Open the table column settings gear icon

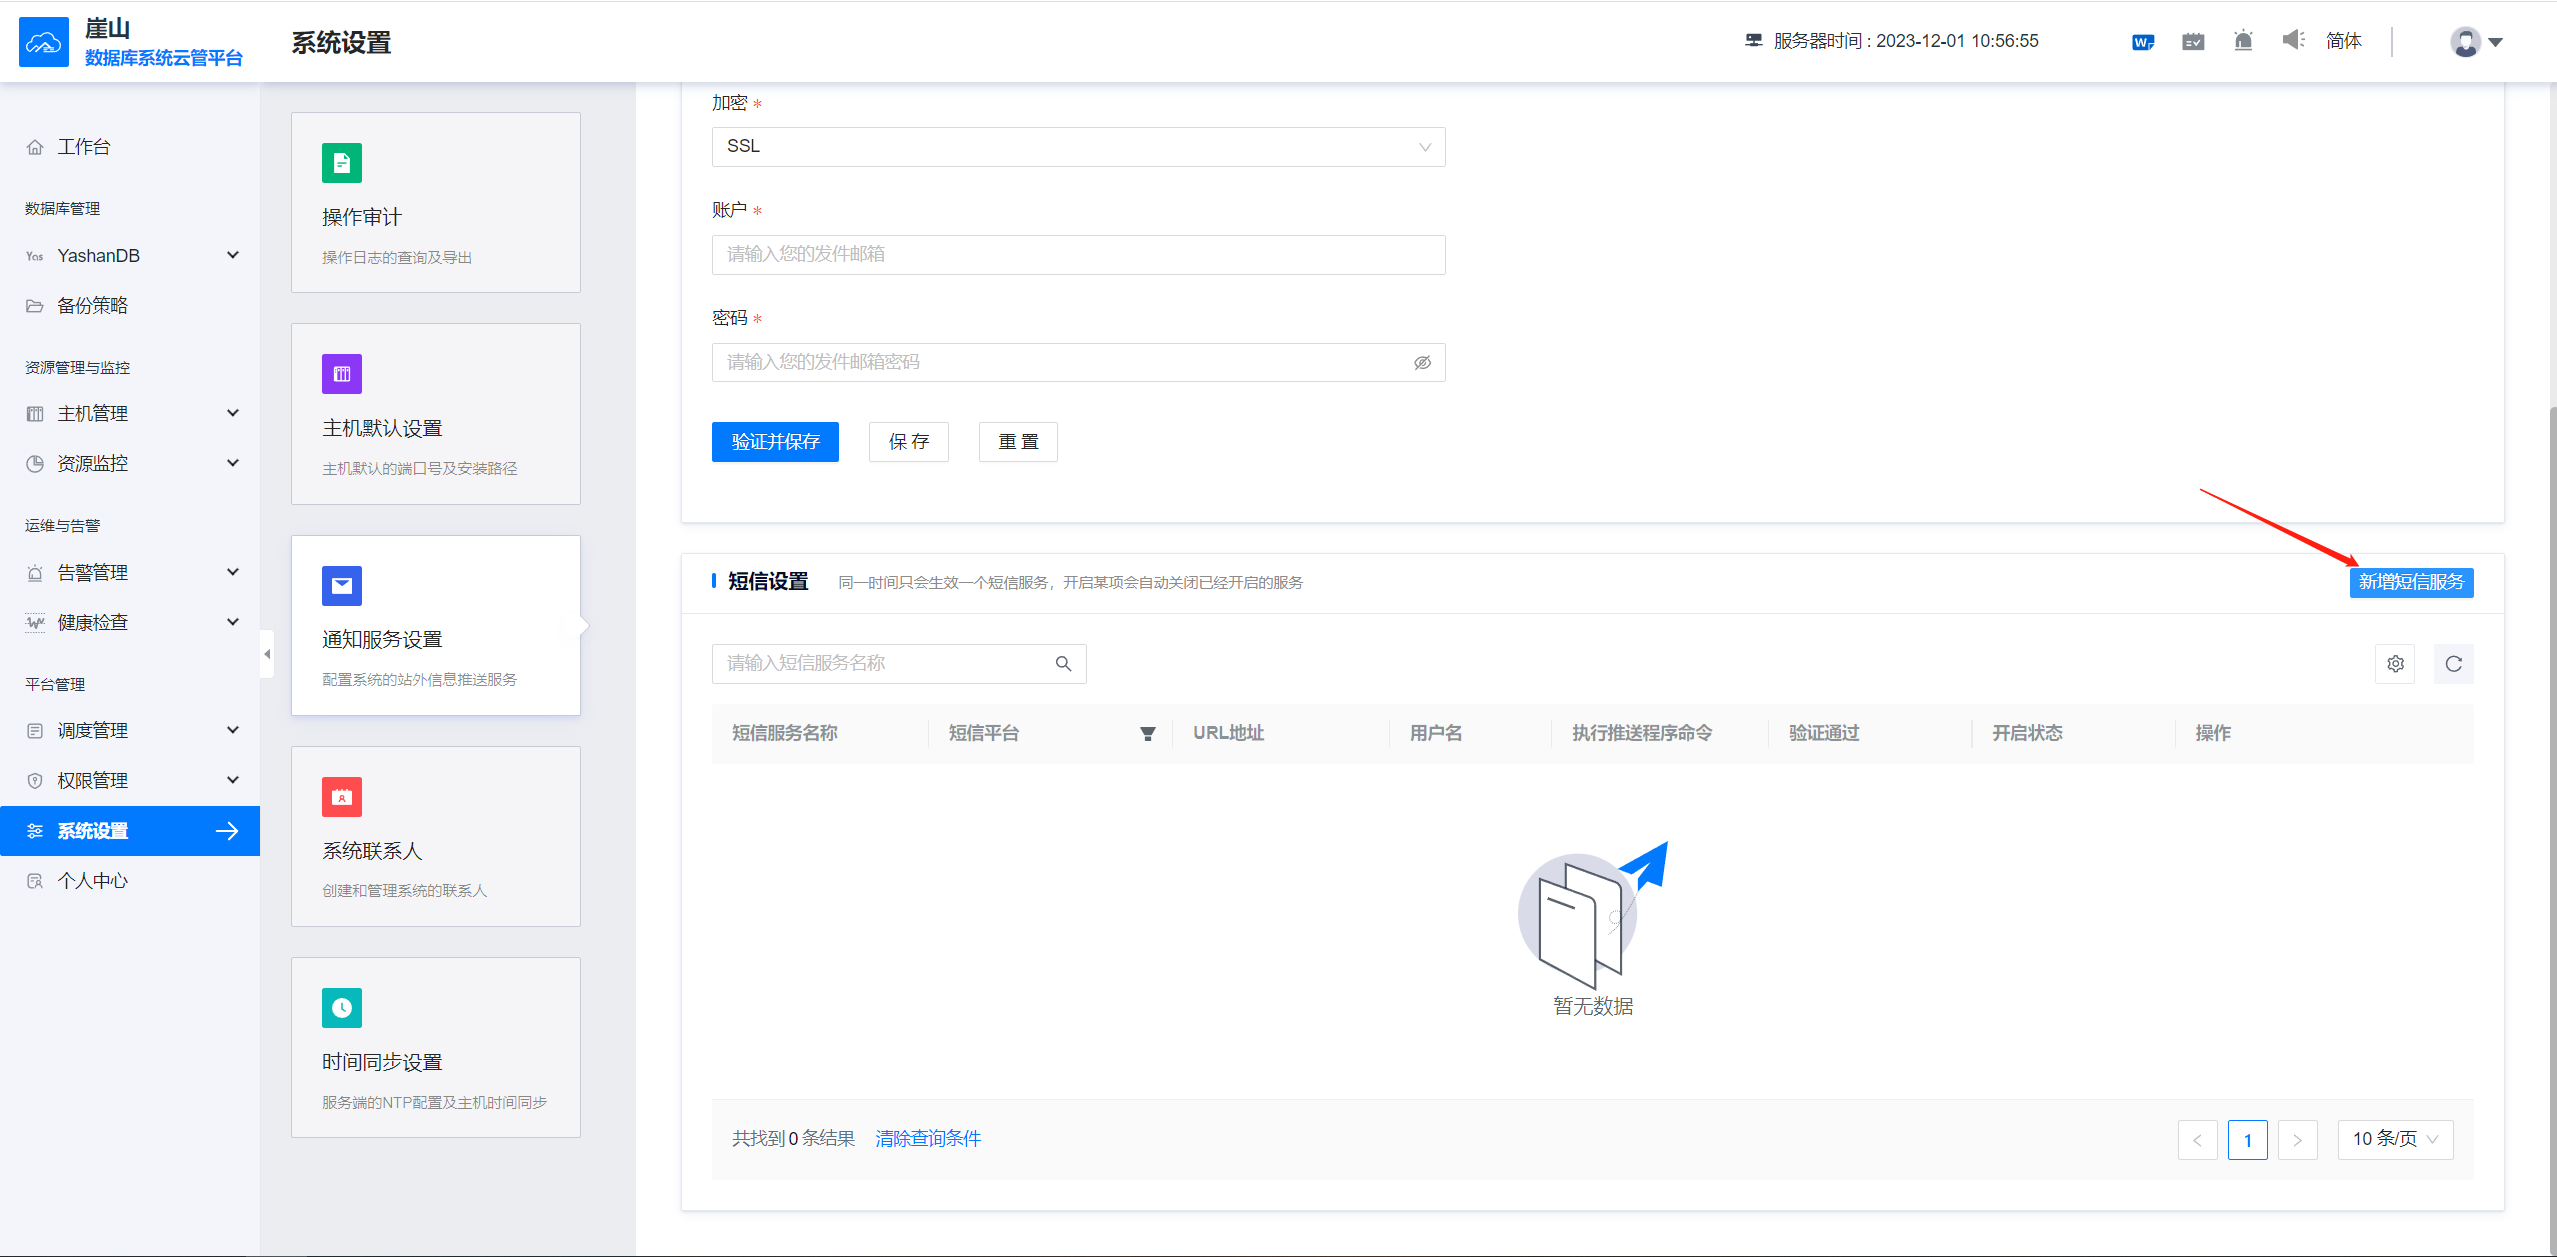tap(2395, 664)
